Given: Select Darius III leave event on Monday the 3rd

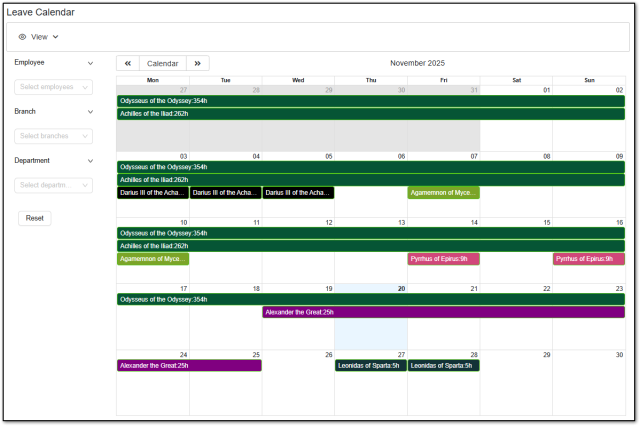Looking at the screenshot, I should (152, 193).
